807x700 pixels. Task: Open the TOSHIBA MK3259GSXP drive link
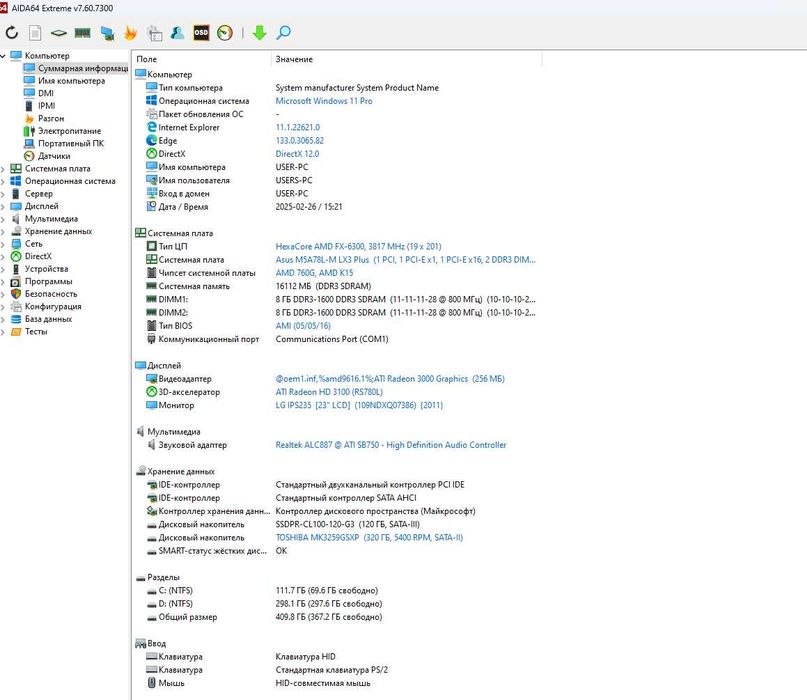click(369, 537)
